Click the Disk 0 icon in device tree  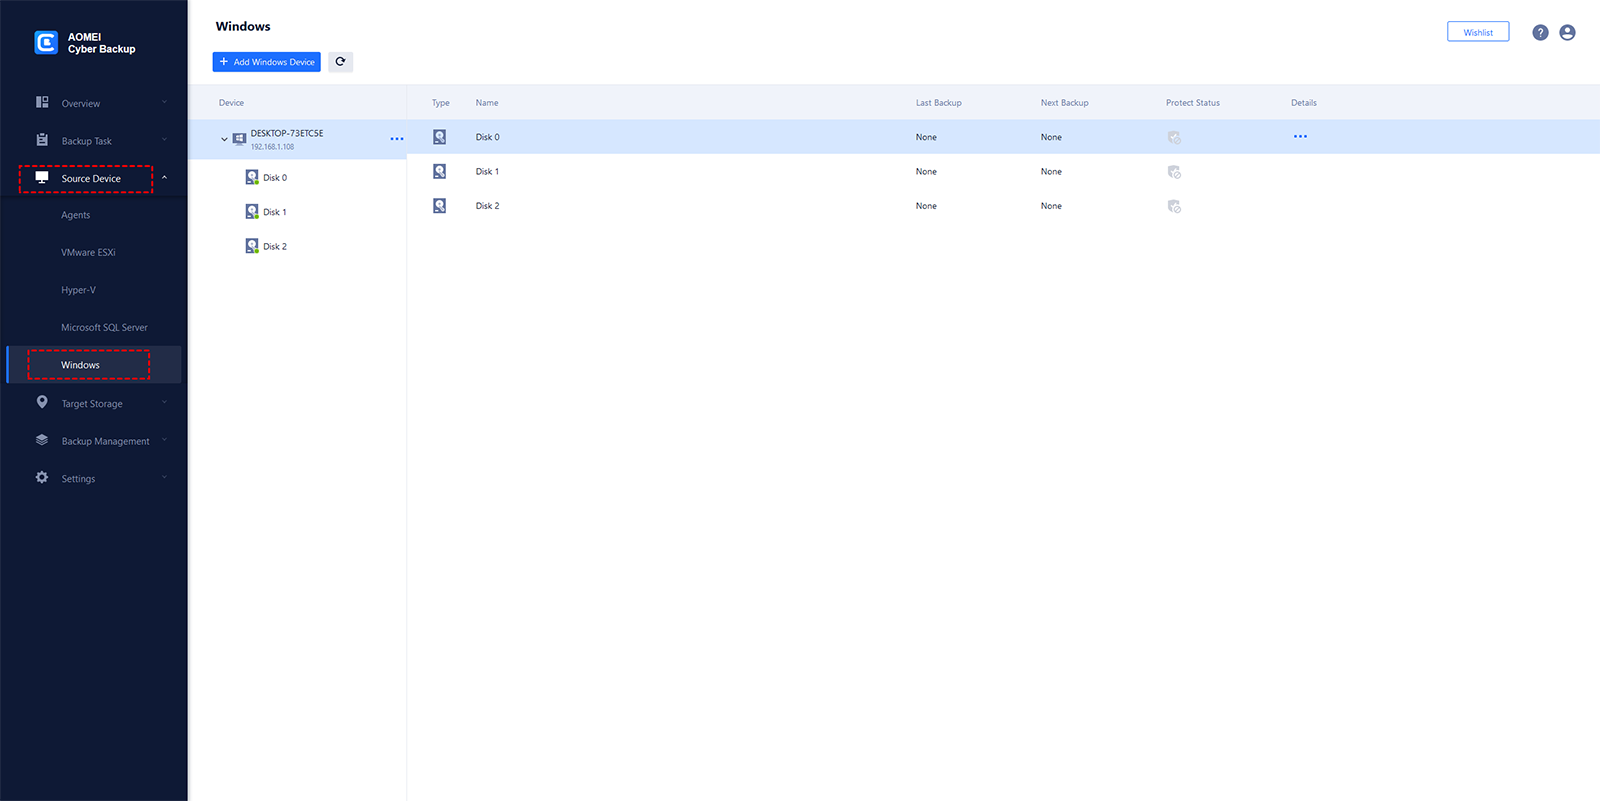[x=252, y=177]
